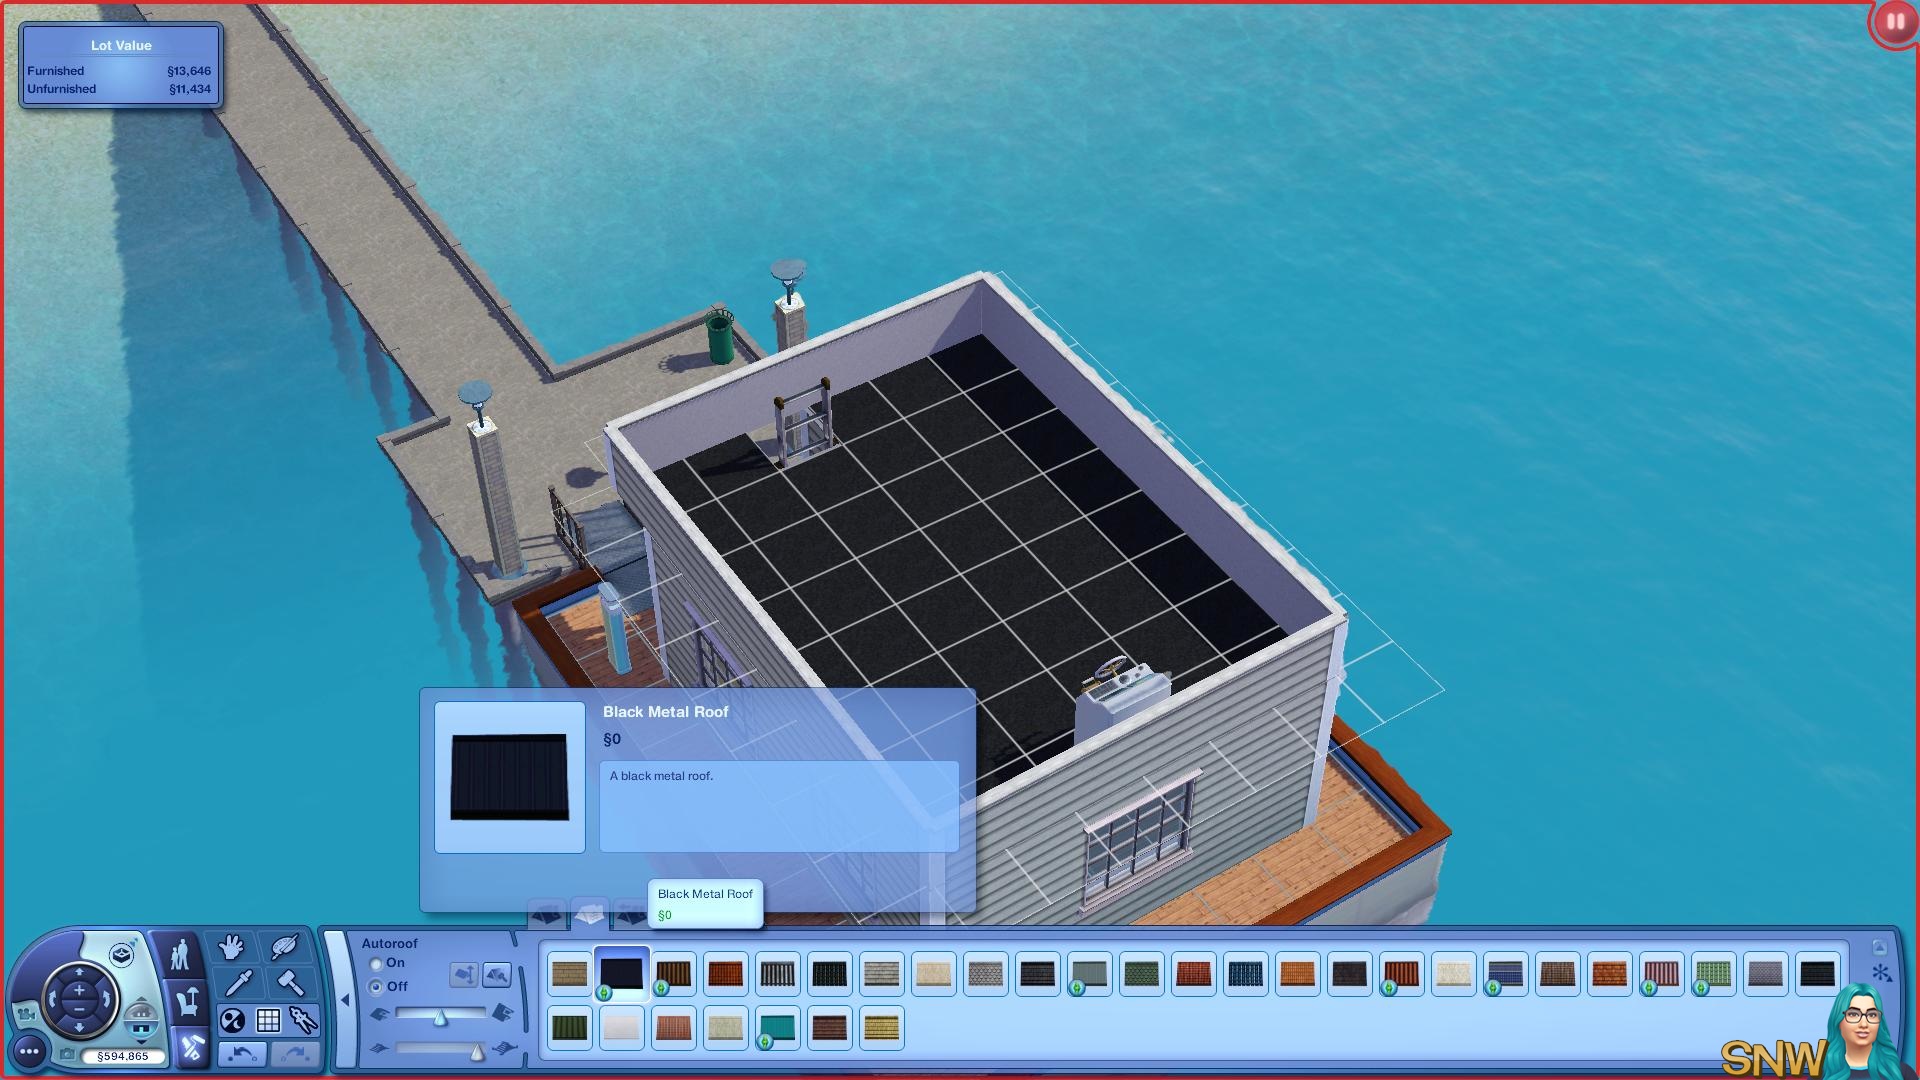Choose the red clay tile roof
The width and height of the screenshot is (1920, 1080).
pyautogui.click(x=725, y=974)
